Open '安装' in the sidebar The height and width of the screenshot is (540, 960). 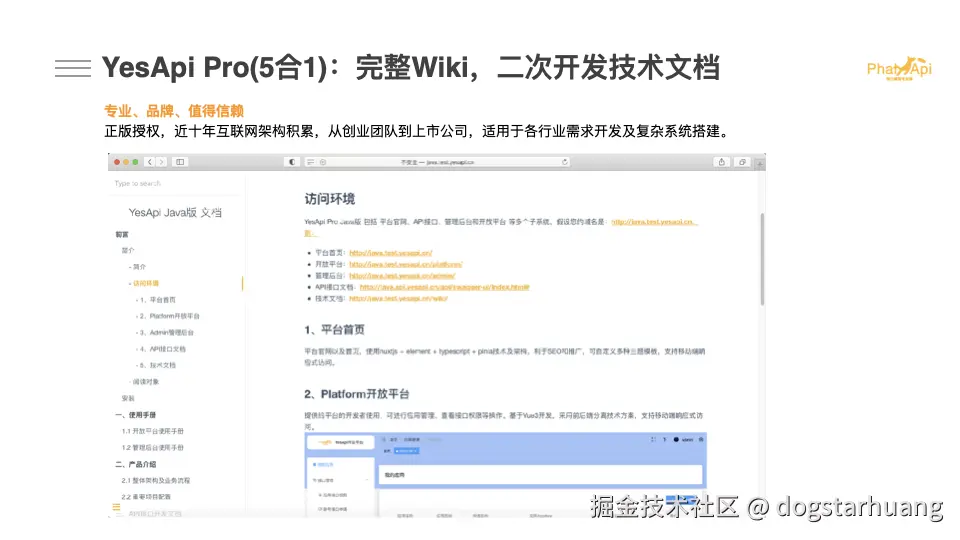point(127,398)
